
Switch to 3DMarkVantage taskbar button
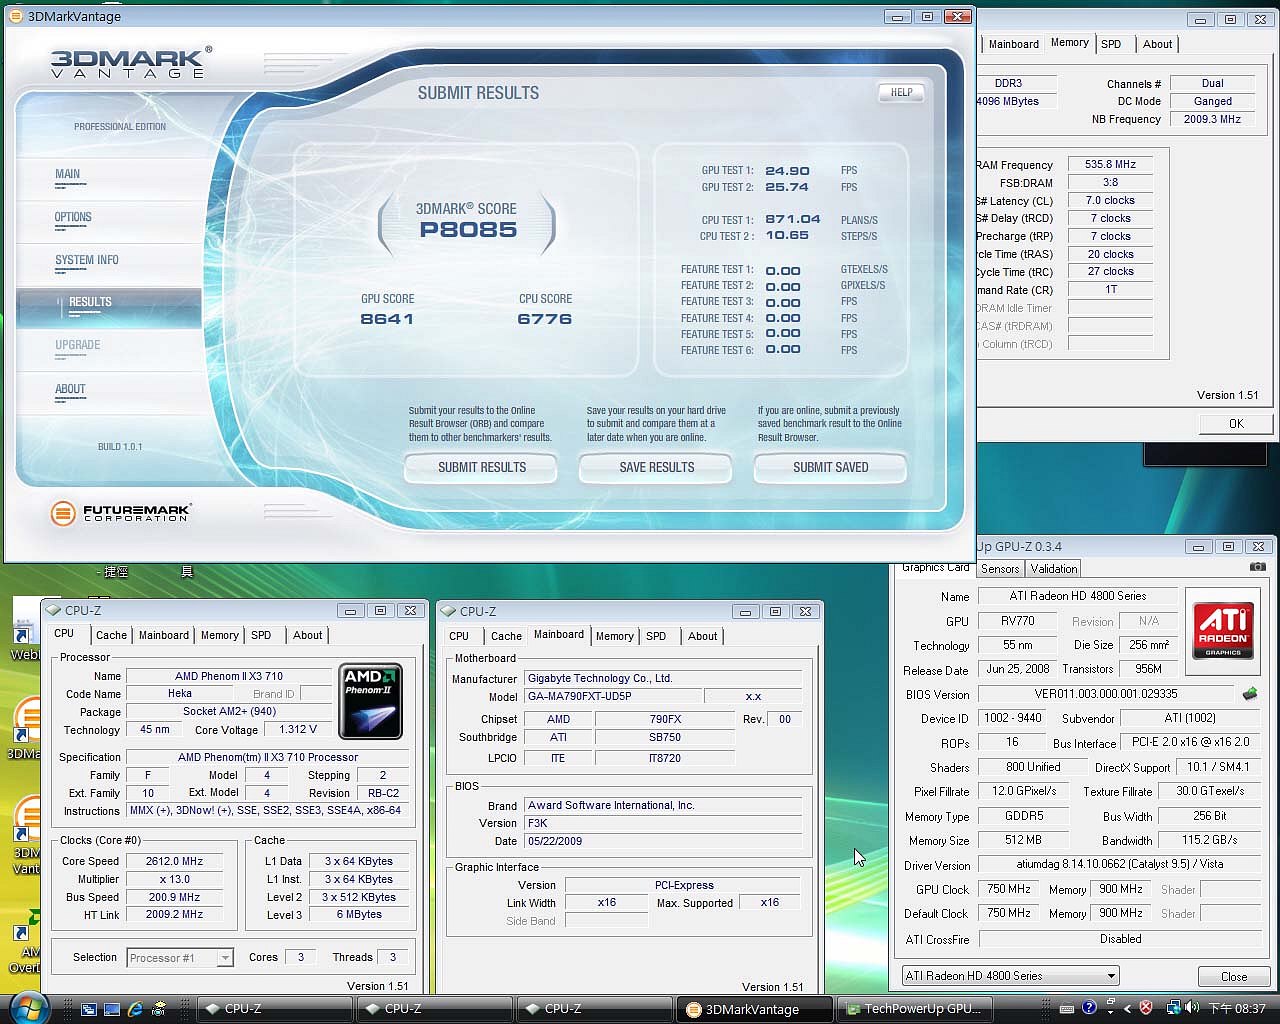tap(755, 1009)
